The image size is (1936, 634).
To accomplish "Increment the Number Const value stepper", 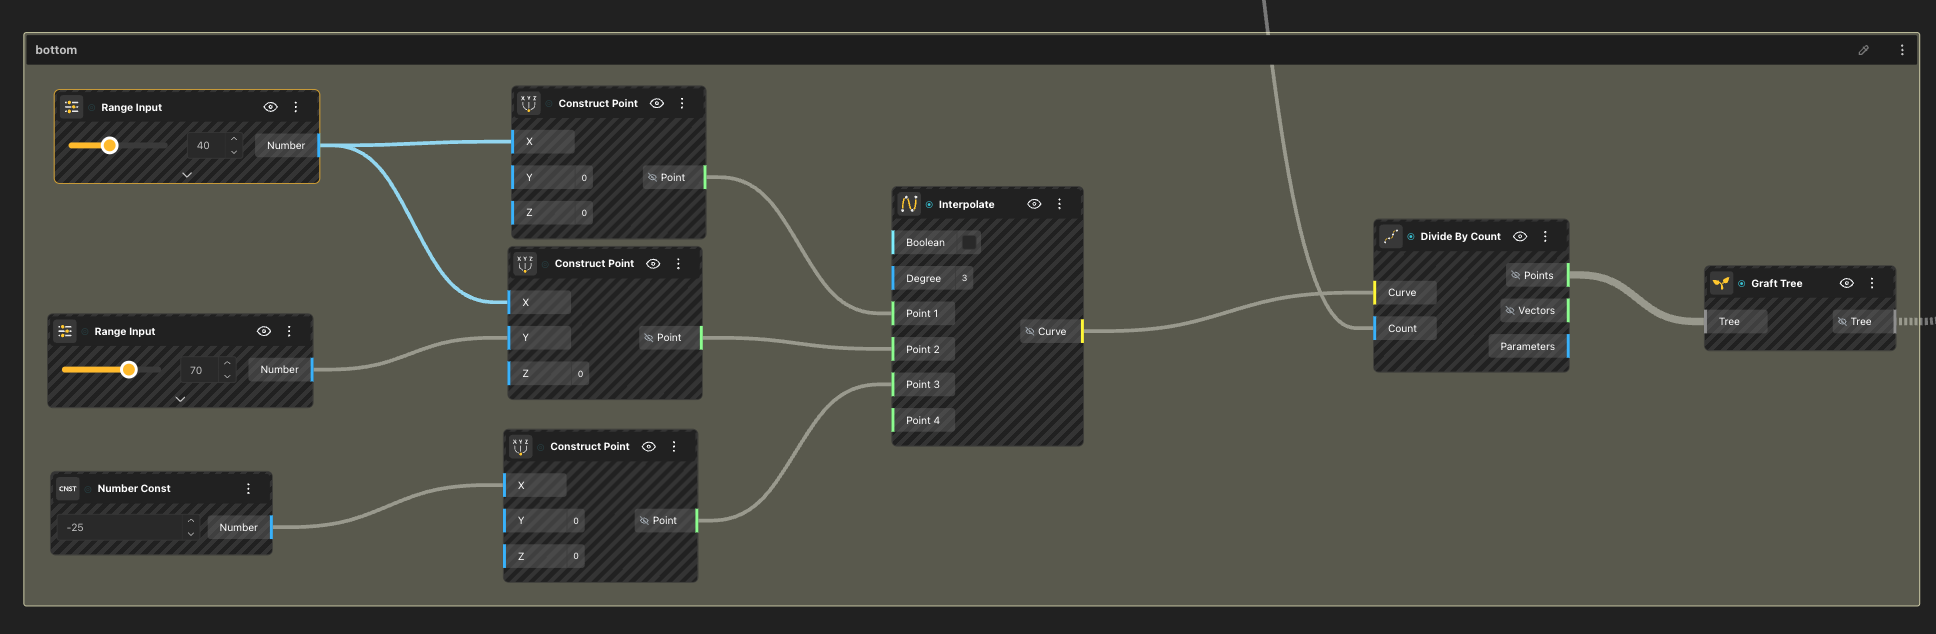I will pyautogui.click(x=191, y=521).
